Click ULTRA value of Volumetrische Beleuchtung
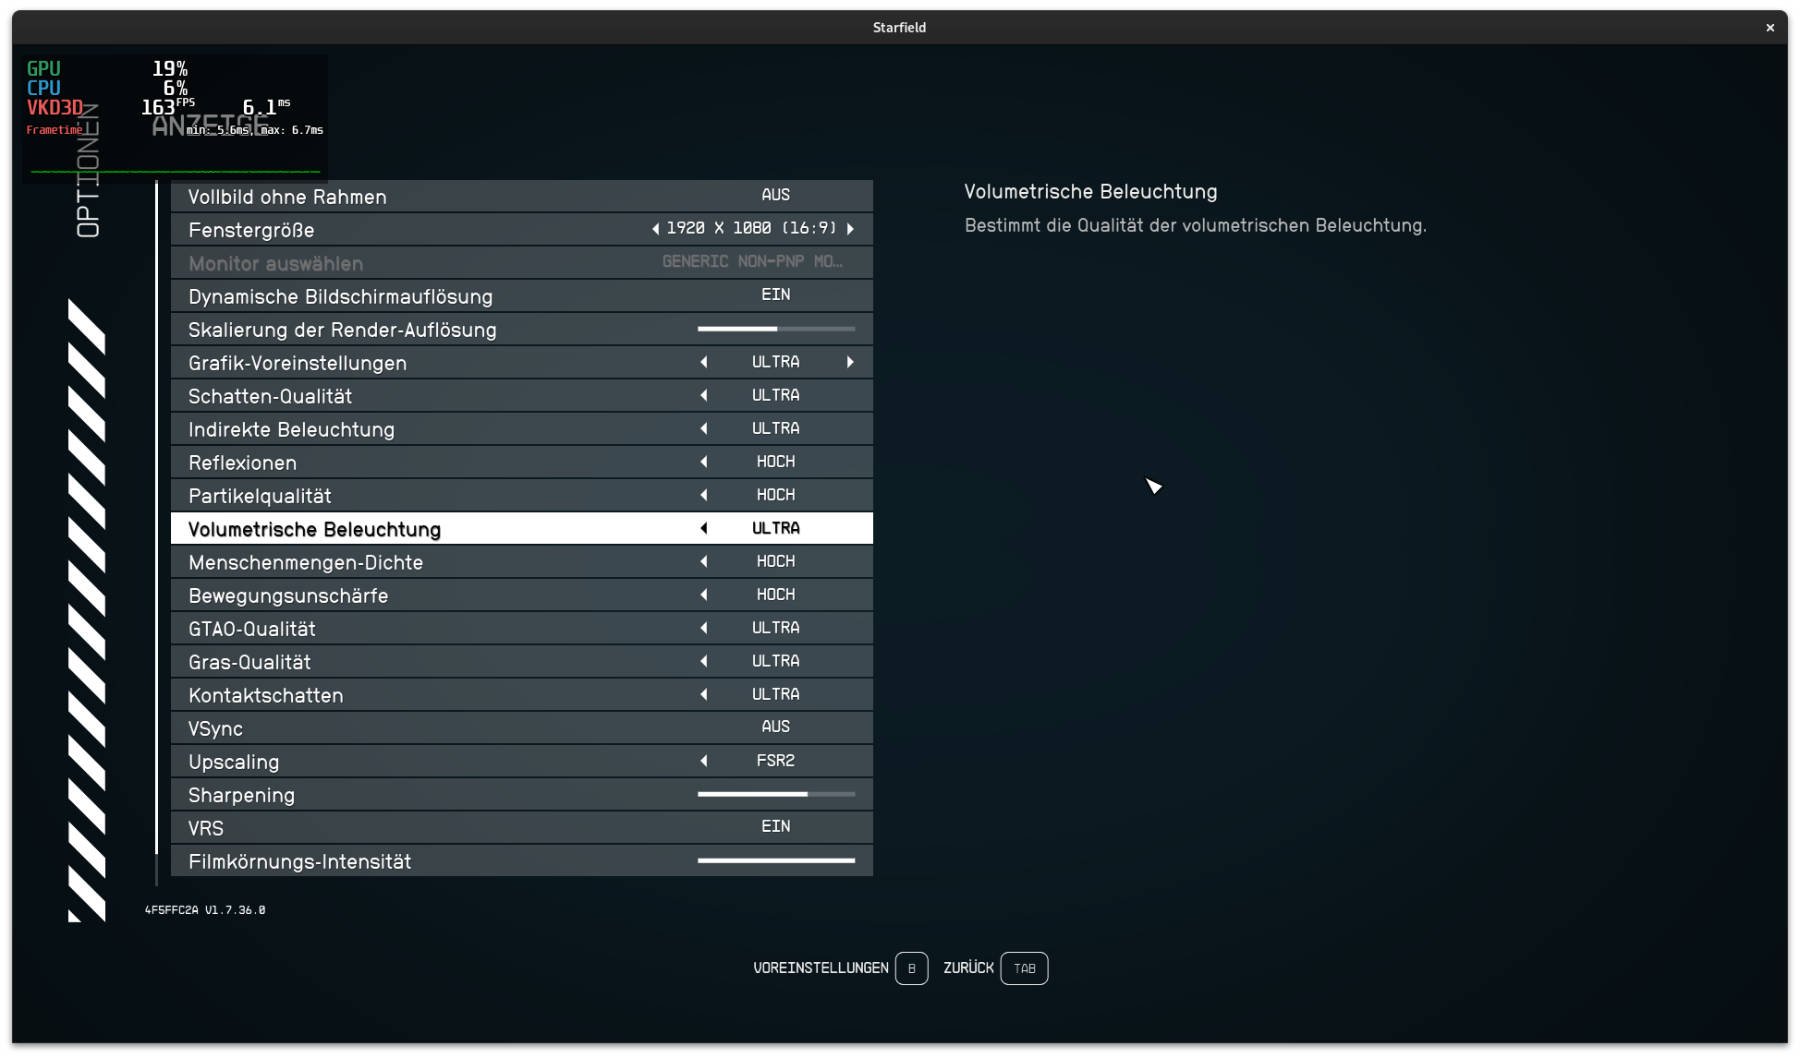The image size is (1800, 1058). coord(776,528)
